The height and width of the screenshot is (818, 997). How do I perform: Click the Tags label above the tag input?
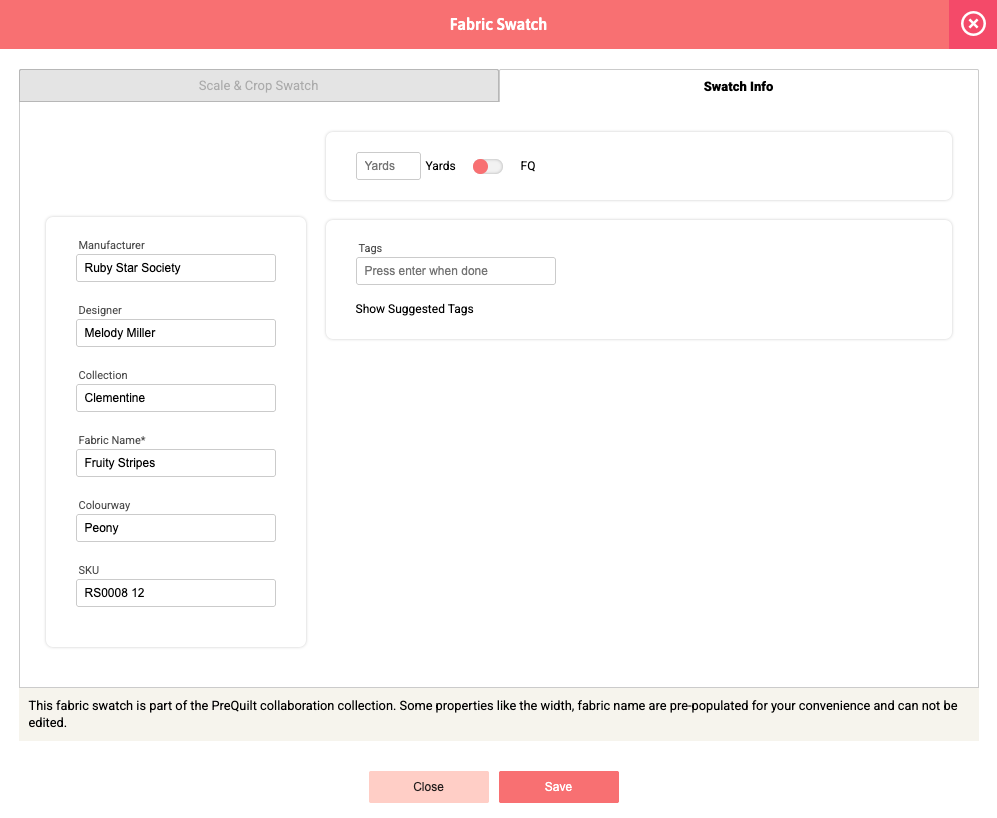click(x=370, y=248)
